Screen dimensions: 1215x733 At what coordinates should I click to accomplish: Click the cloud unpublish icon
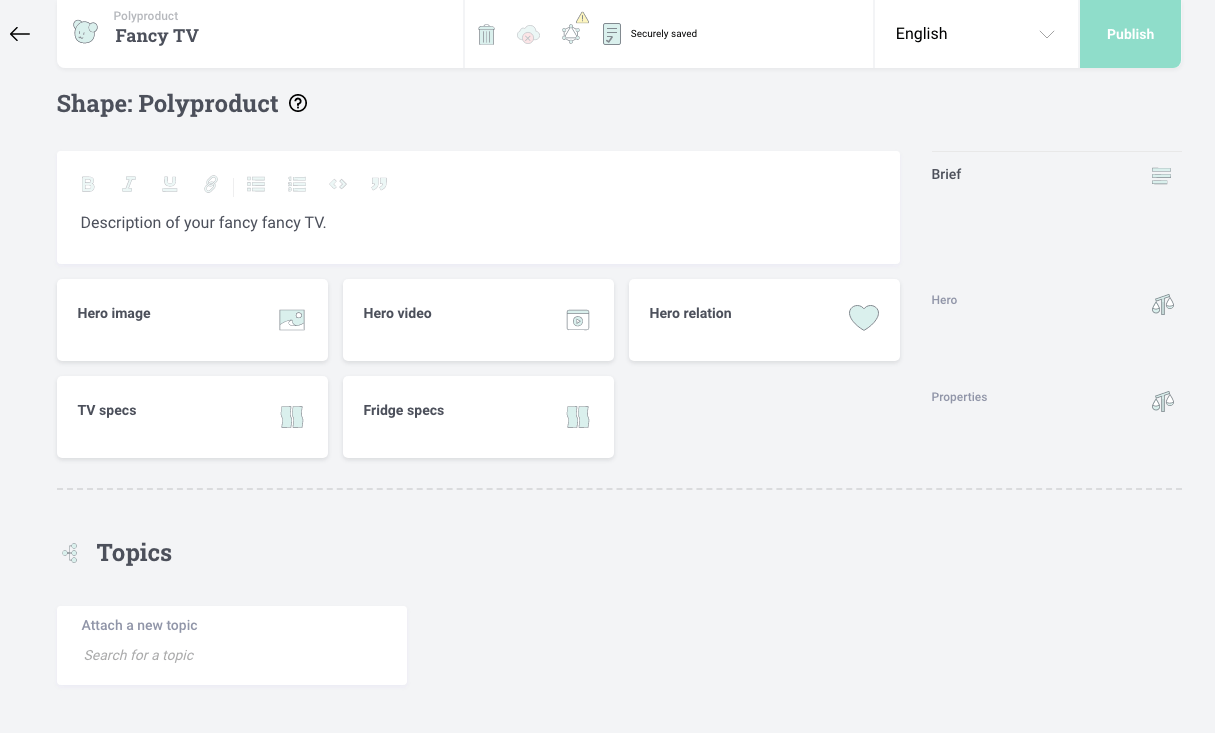(528, 34)
